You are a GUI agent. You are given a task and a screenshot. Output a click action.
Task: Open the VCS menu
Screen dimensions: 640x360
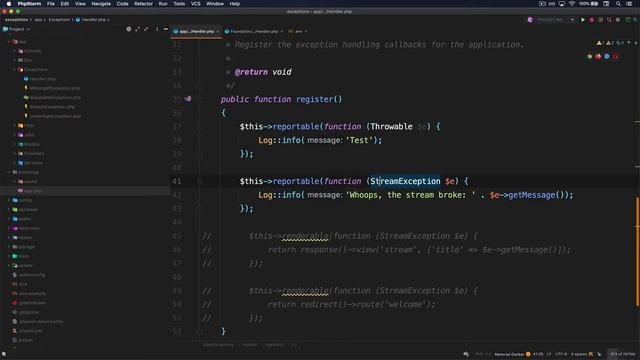pos(196,4)
